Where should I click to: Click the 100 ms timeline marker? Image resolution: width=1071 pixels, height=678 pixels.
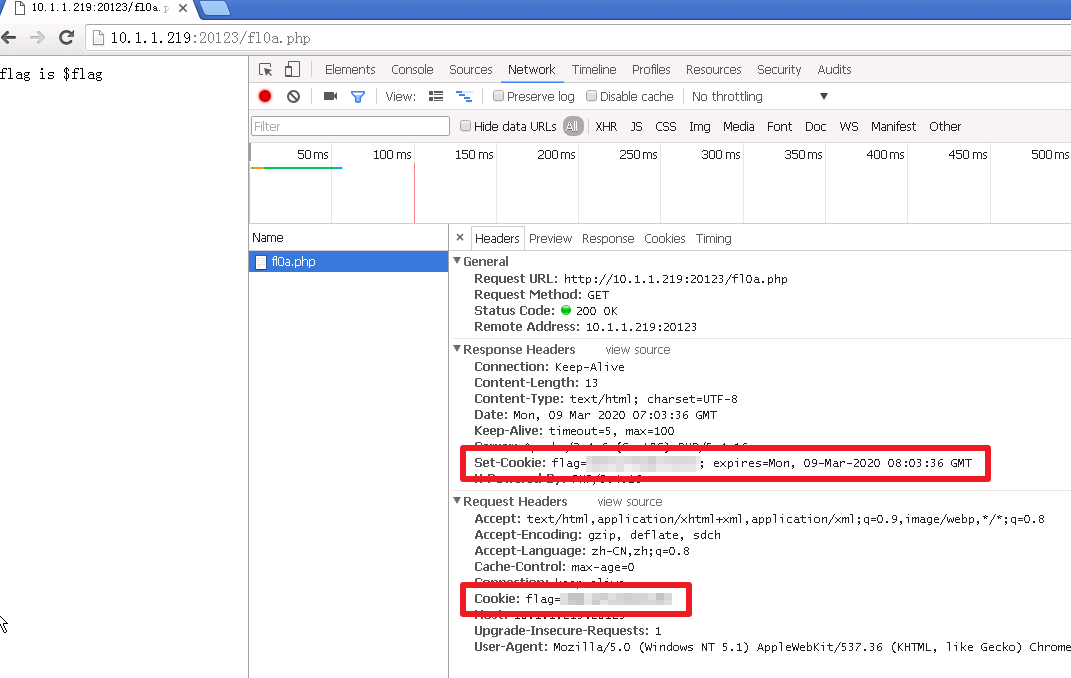click(392, 155)
